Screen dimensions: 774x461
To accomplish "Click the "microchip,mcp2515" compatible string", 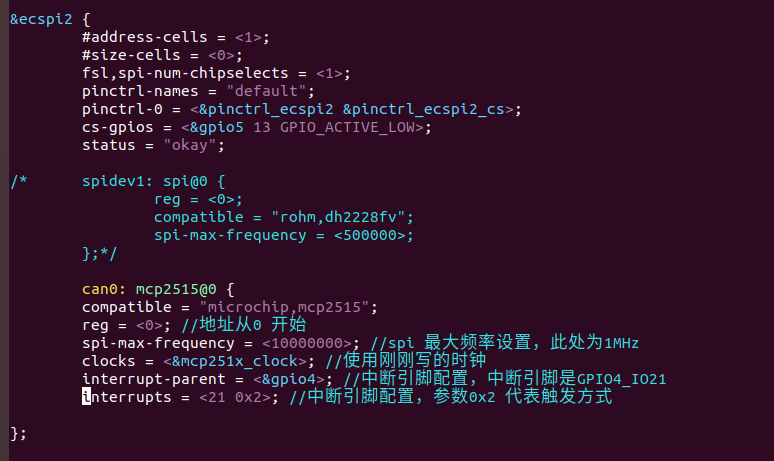I will click(x=289, y=308).
